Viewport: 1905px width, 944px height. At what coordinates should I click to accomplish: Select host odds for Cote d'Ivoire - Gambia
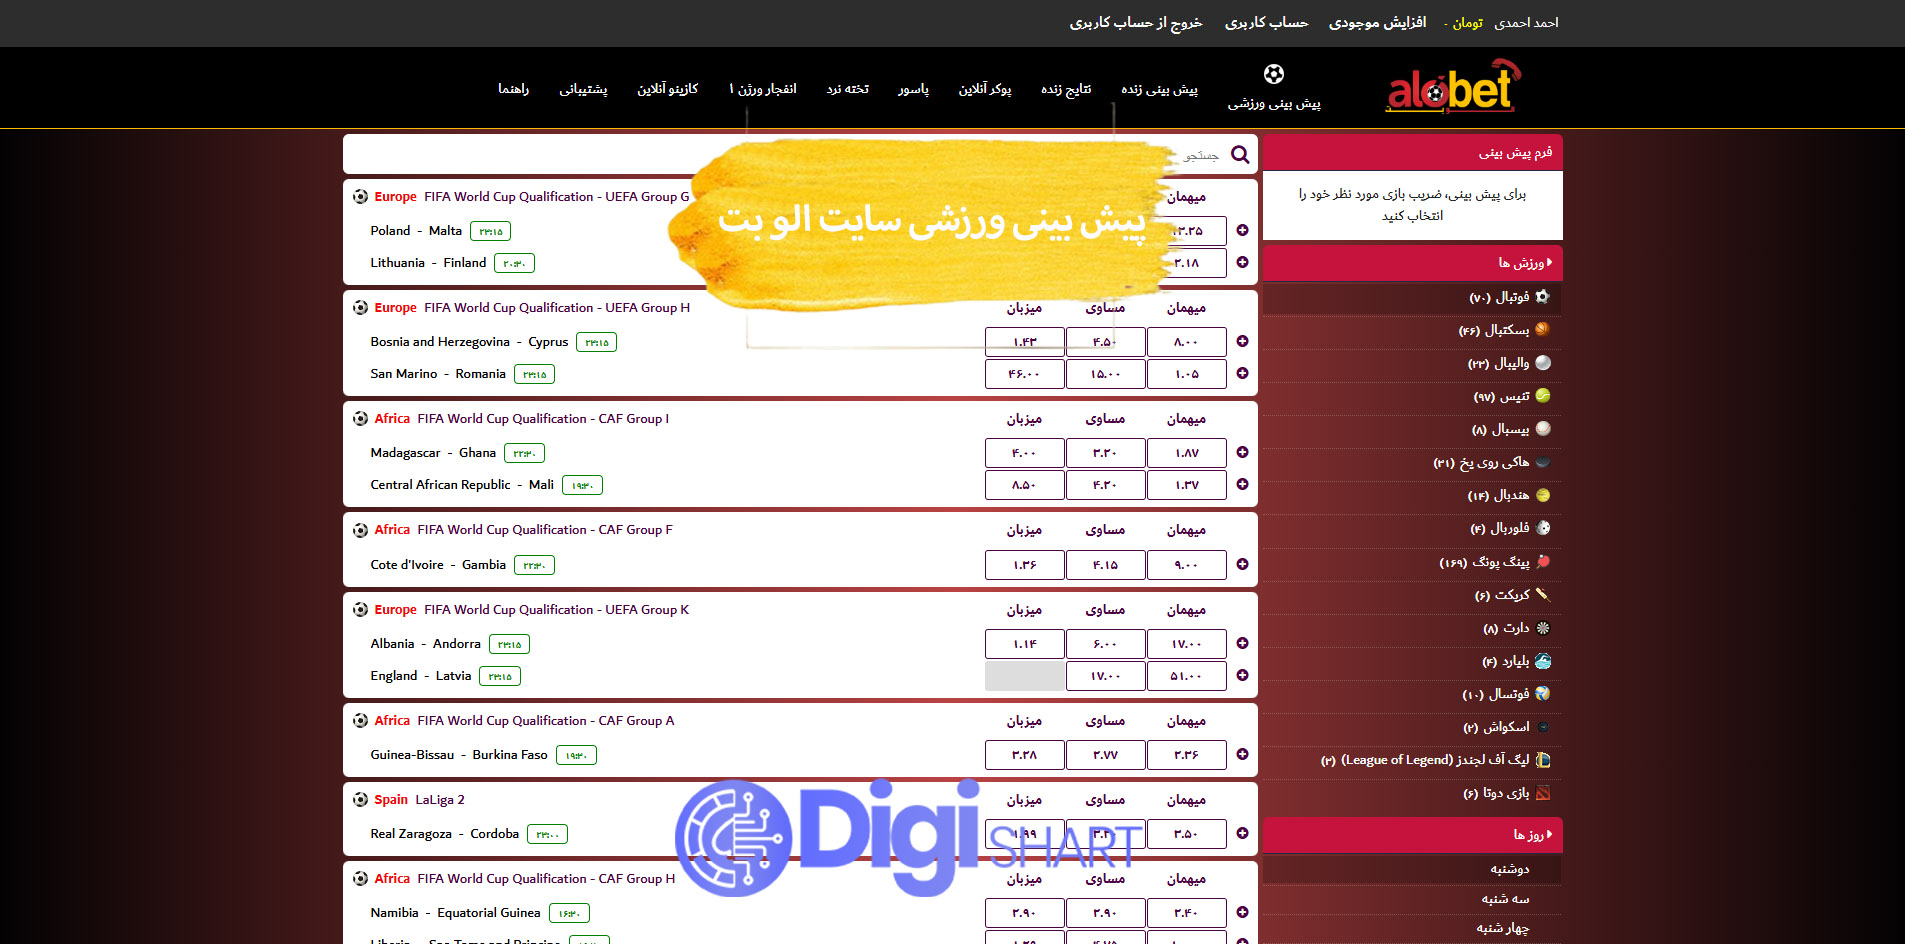[x=1024, y=565]
